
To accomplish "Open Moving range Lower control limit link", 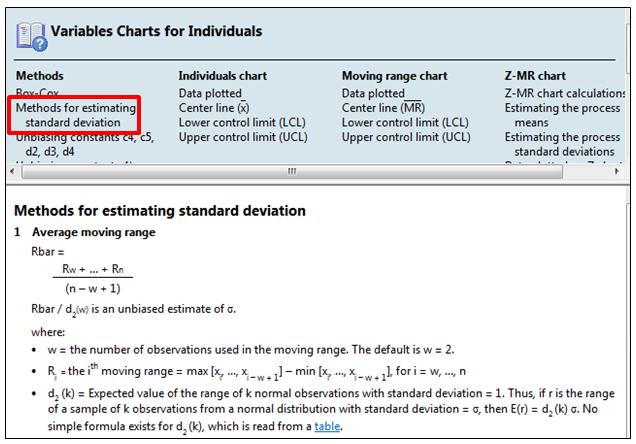I will point(406,123).
